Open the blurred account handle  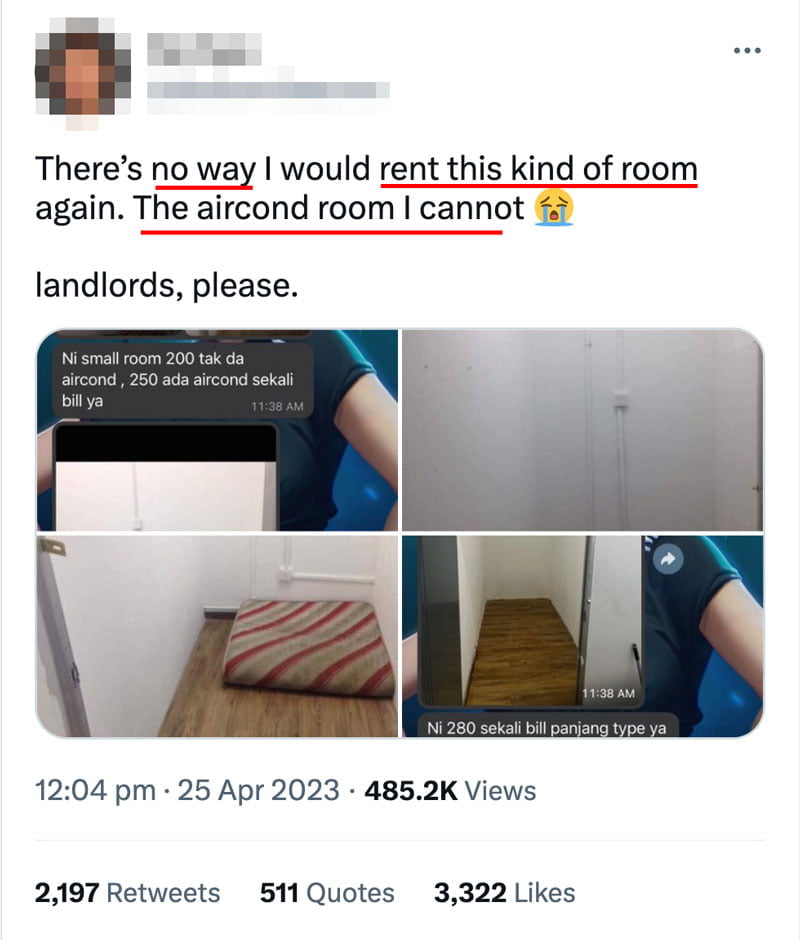click(x=268, y=90)
